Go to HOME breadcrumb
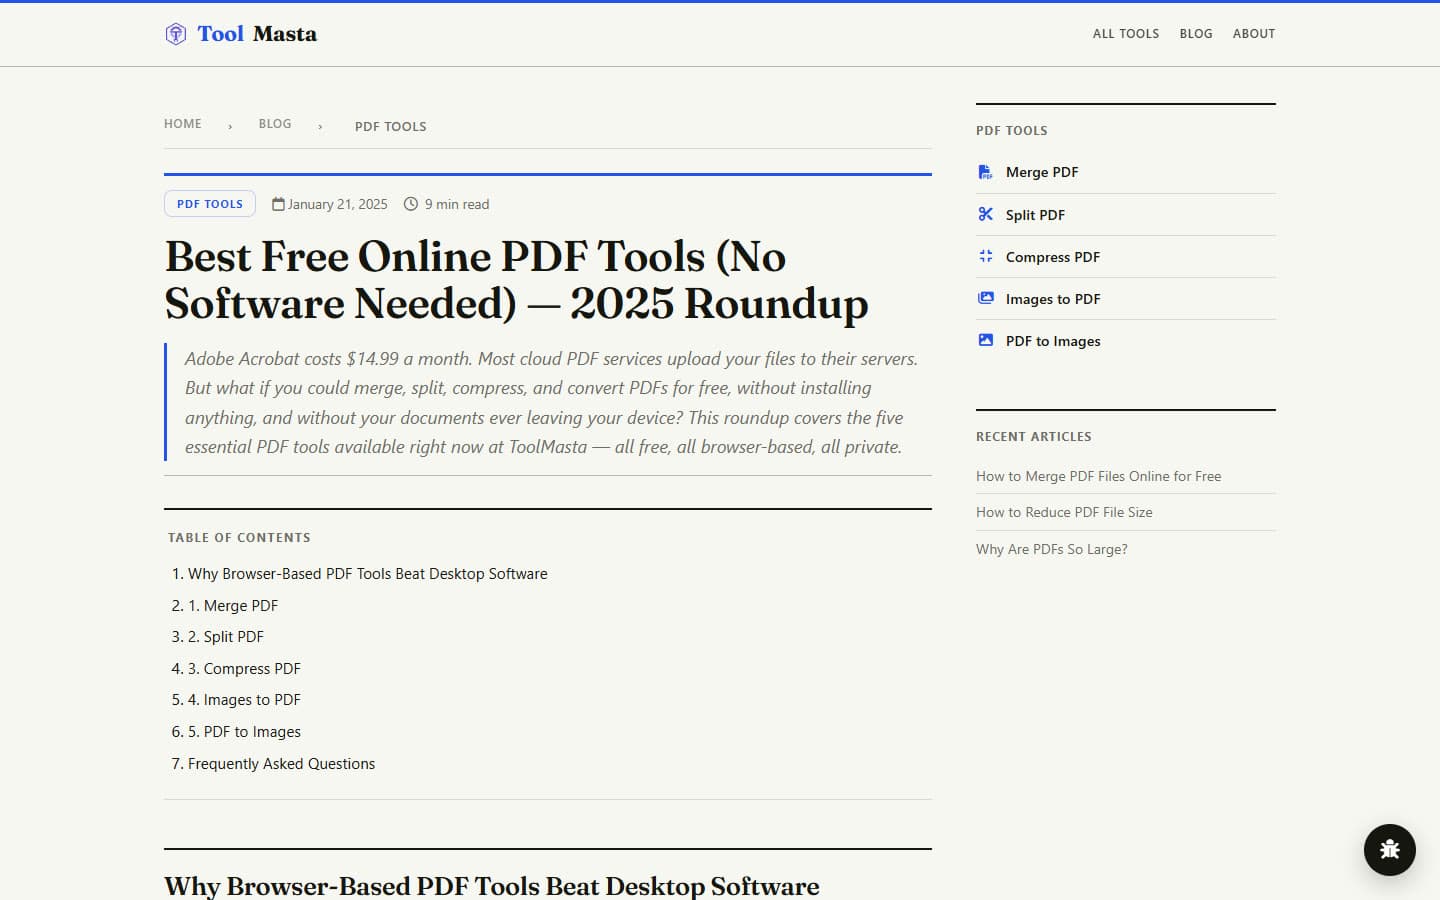The width and height of the screenshot is (1440, 900). pos(183,124)
